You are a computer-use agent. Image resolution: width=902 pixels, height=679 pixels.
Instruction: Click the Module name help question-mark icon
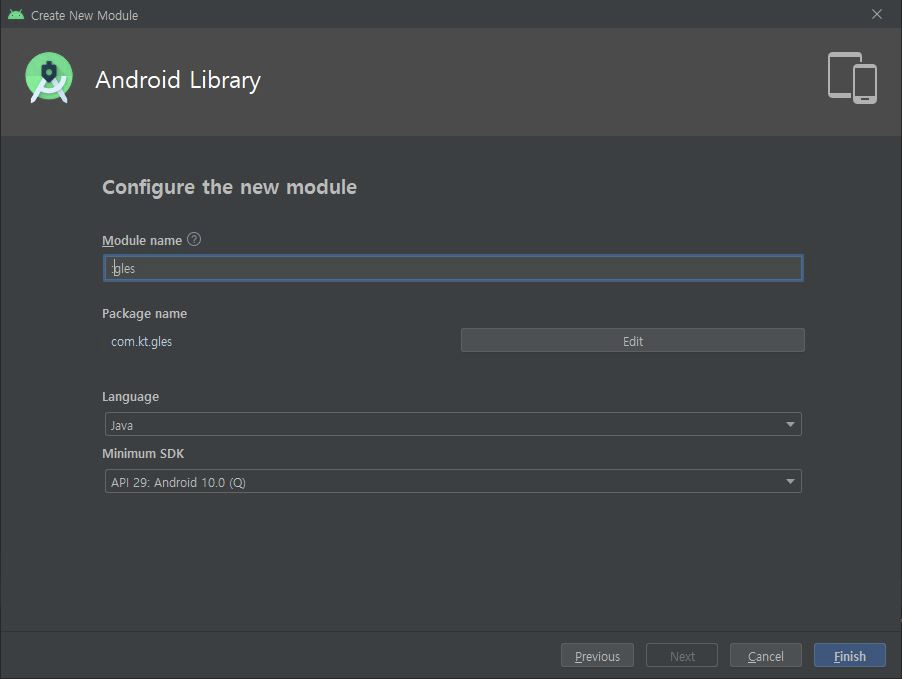pyautogui.click(x=194, y=239)
